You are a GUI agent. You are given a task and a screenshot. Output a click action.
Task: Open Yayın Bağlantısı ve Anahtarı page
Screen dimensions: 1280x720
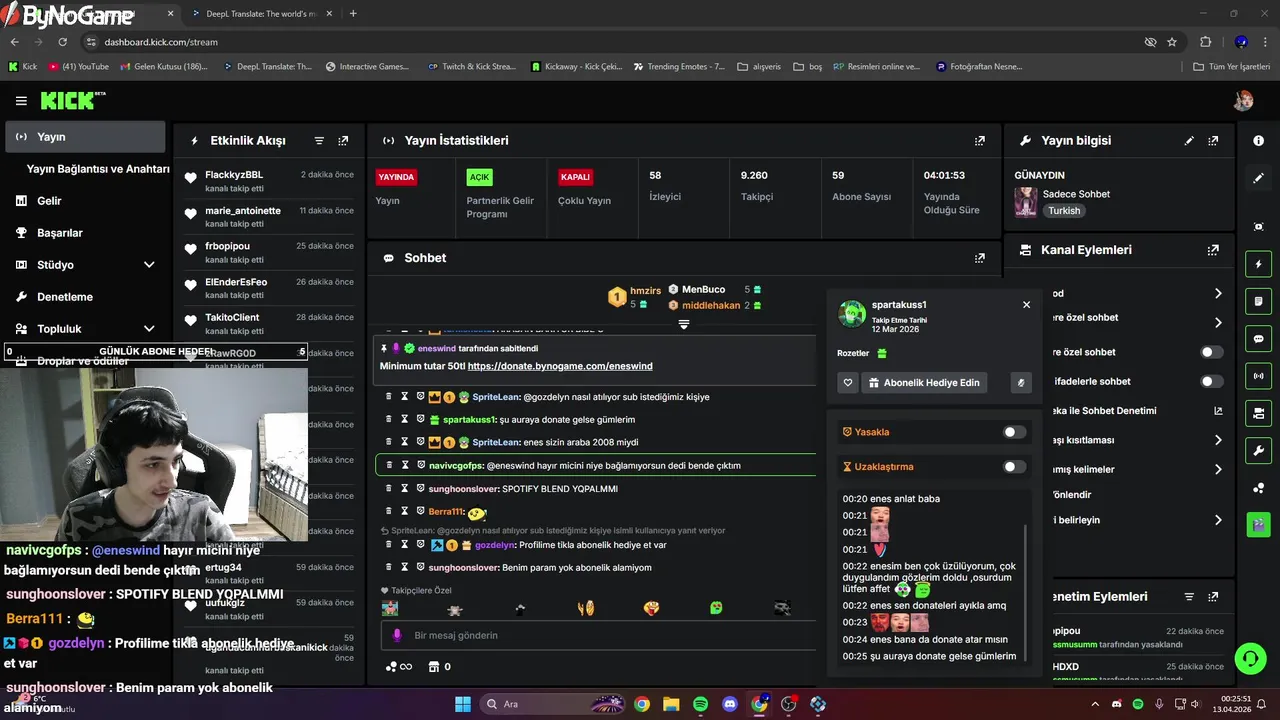coord(98,169)
